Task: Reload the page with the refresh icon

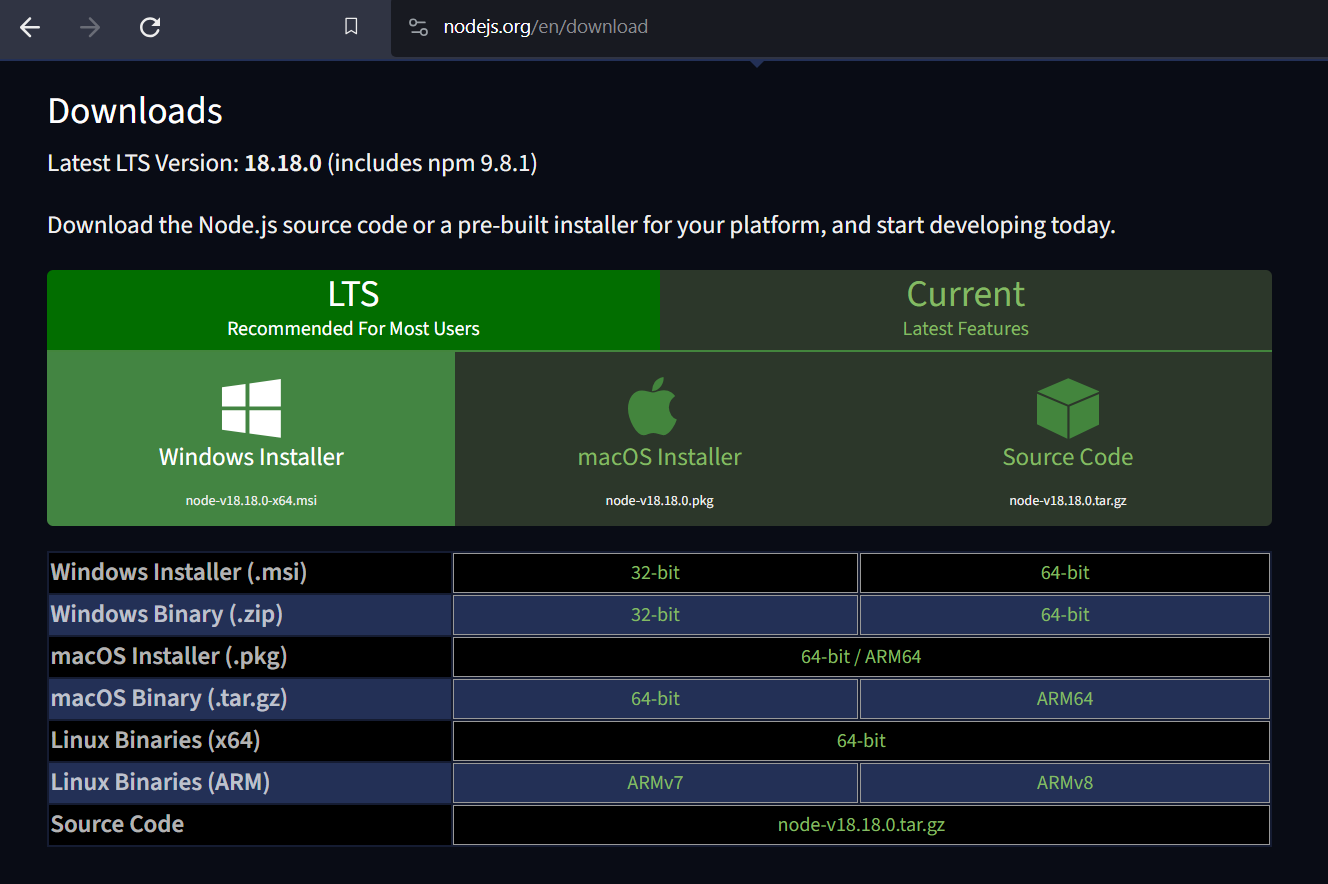Action: [x=150, y=27]
